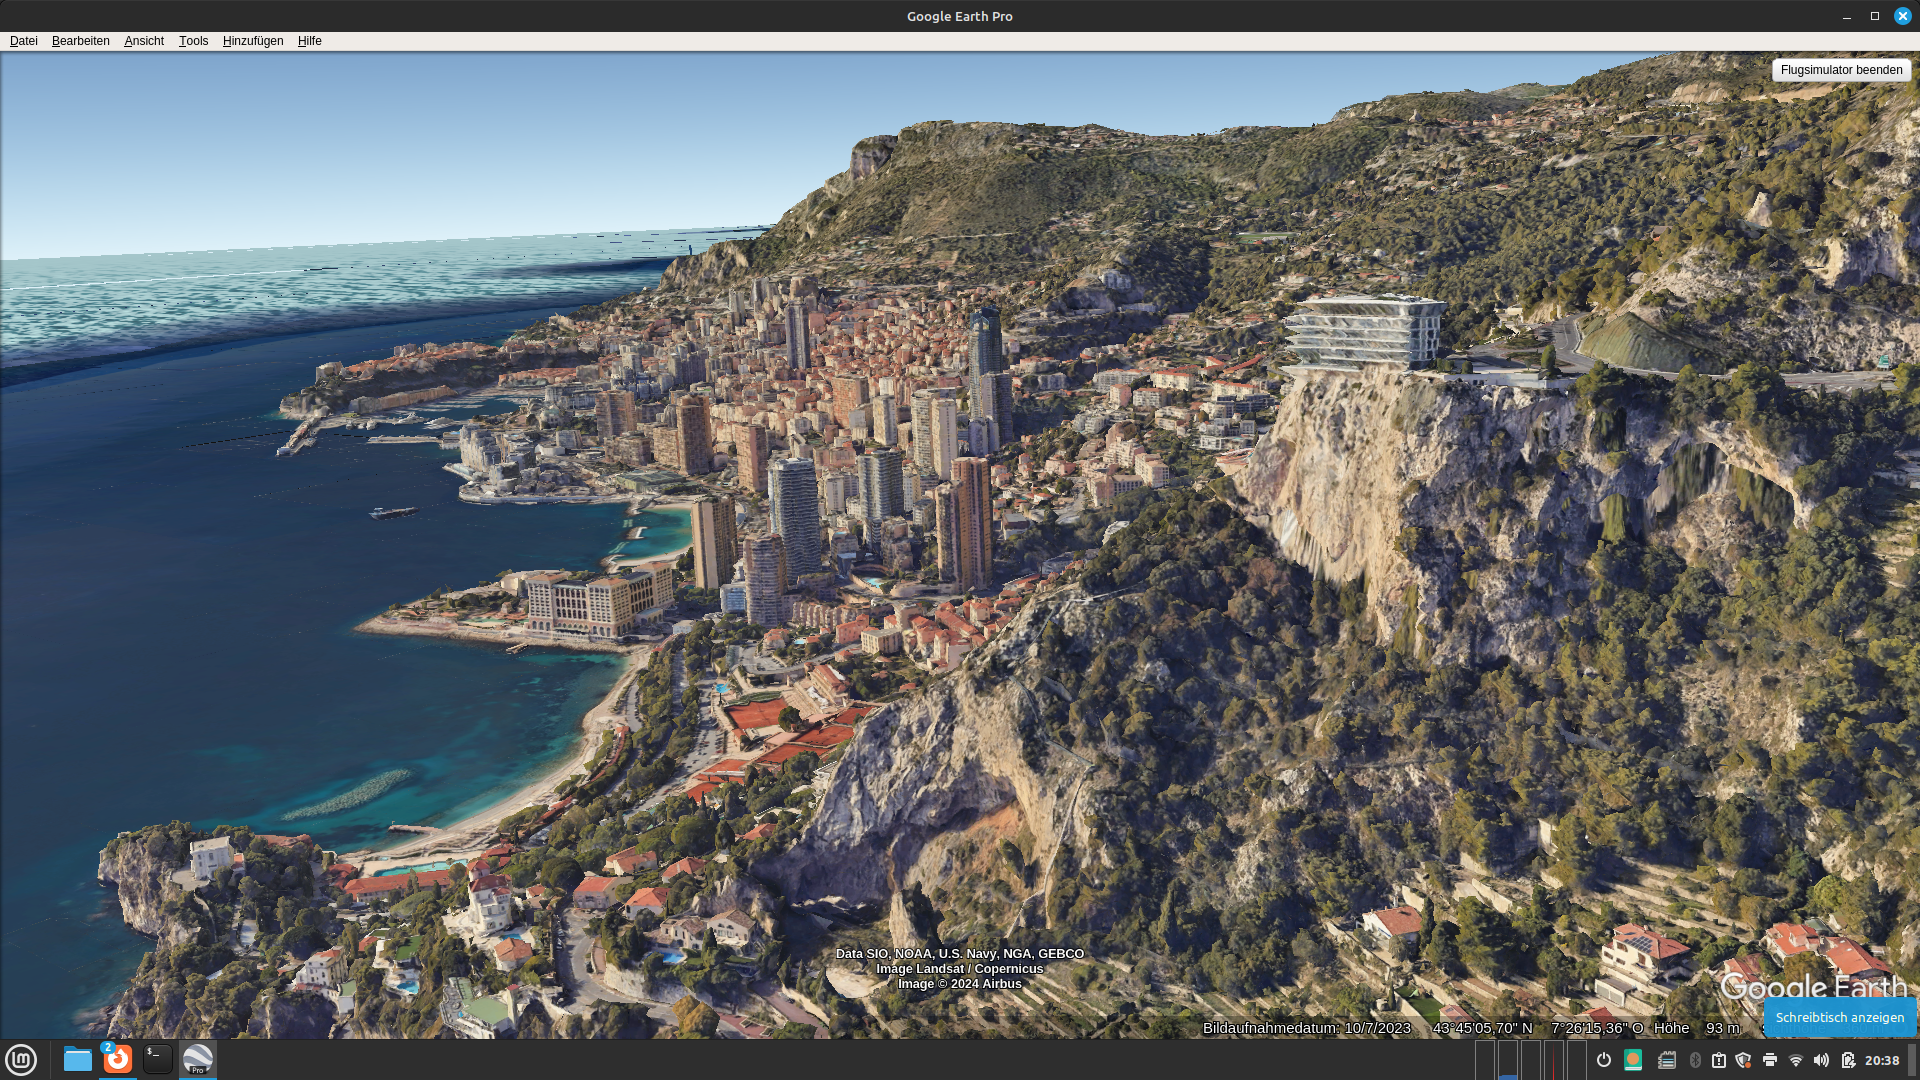1920x1080 pixels.
Task: Open the file manager from taskbar
Action: (77, 1059)
